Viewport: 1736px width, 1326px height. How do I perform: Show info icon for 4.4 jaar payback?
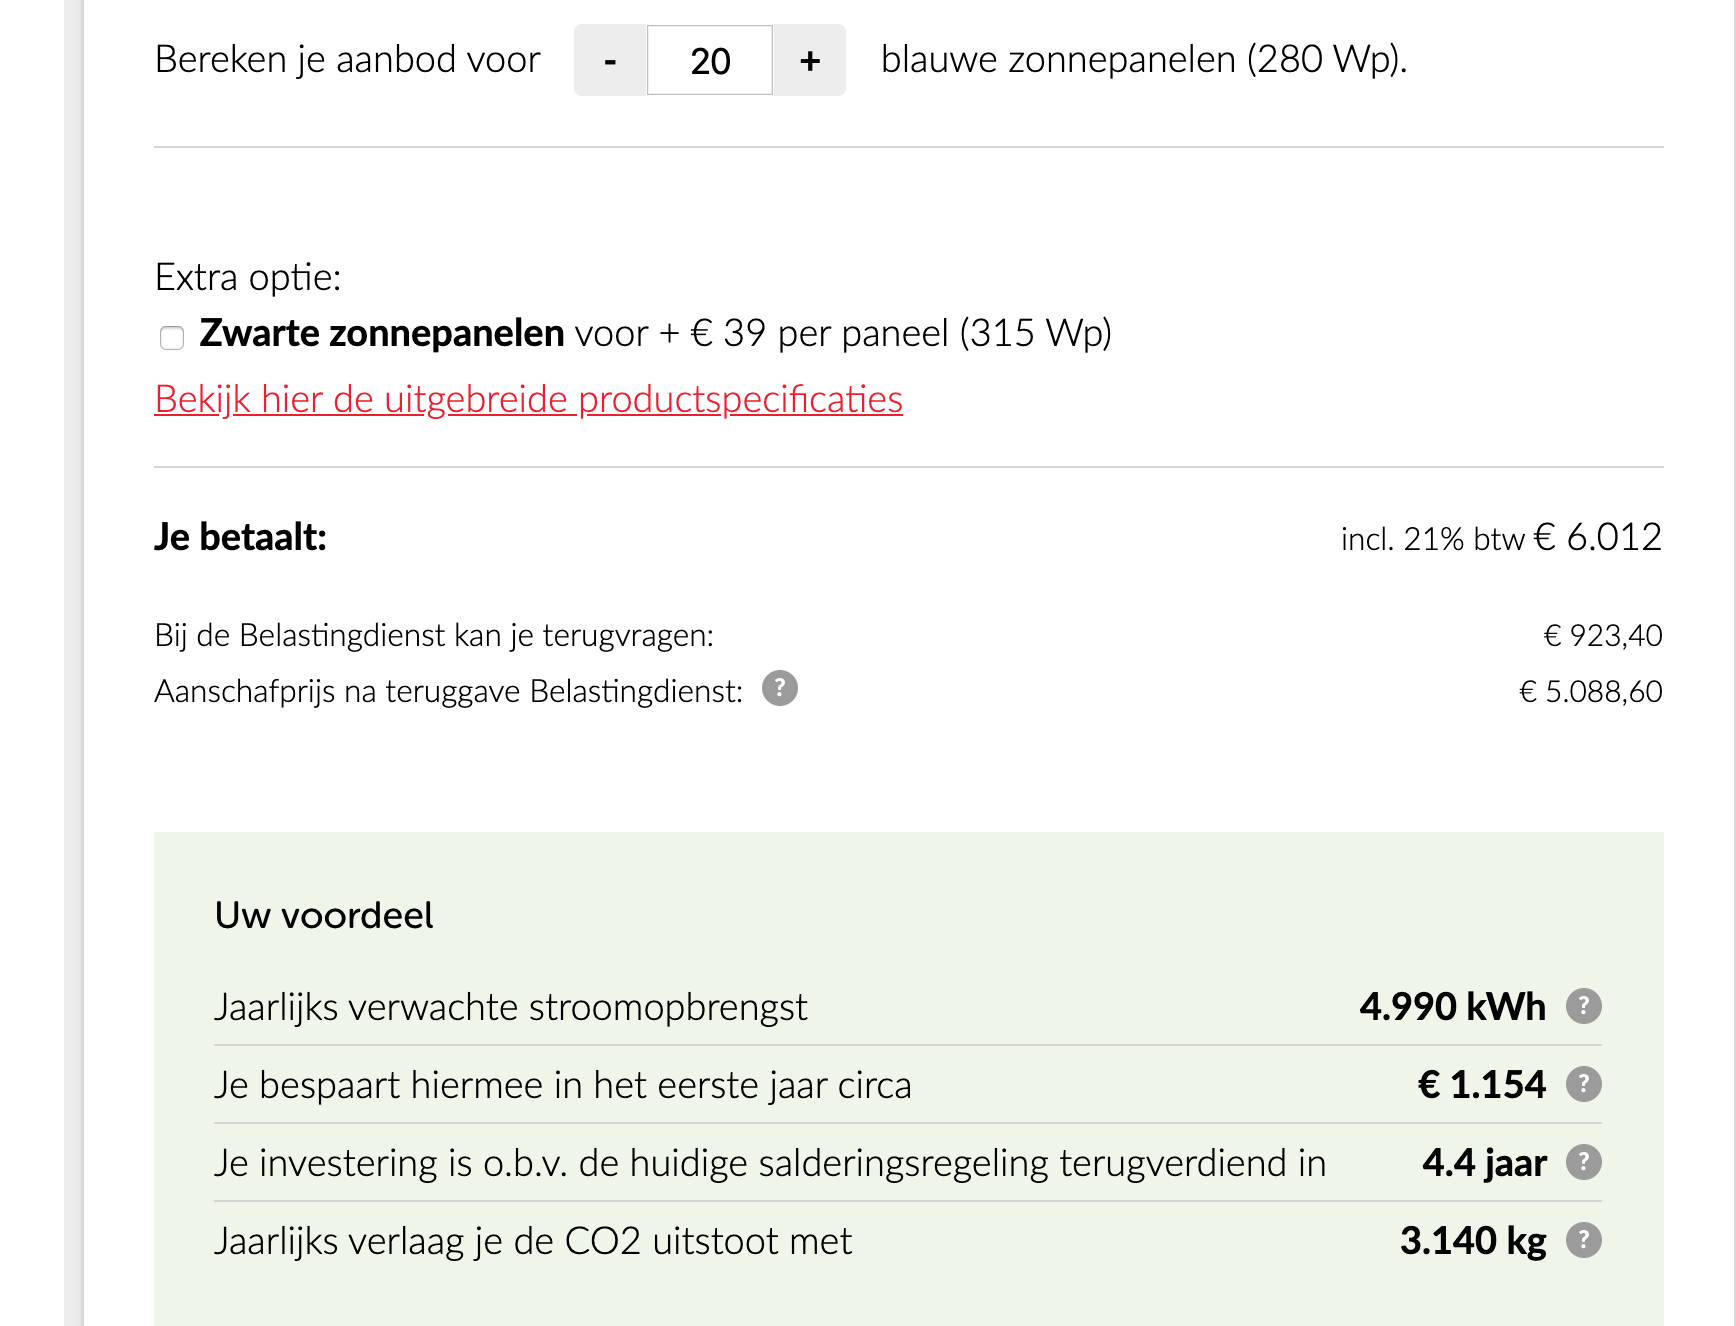pos(1583,1162)
